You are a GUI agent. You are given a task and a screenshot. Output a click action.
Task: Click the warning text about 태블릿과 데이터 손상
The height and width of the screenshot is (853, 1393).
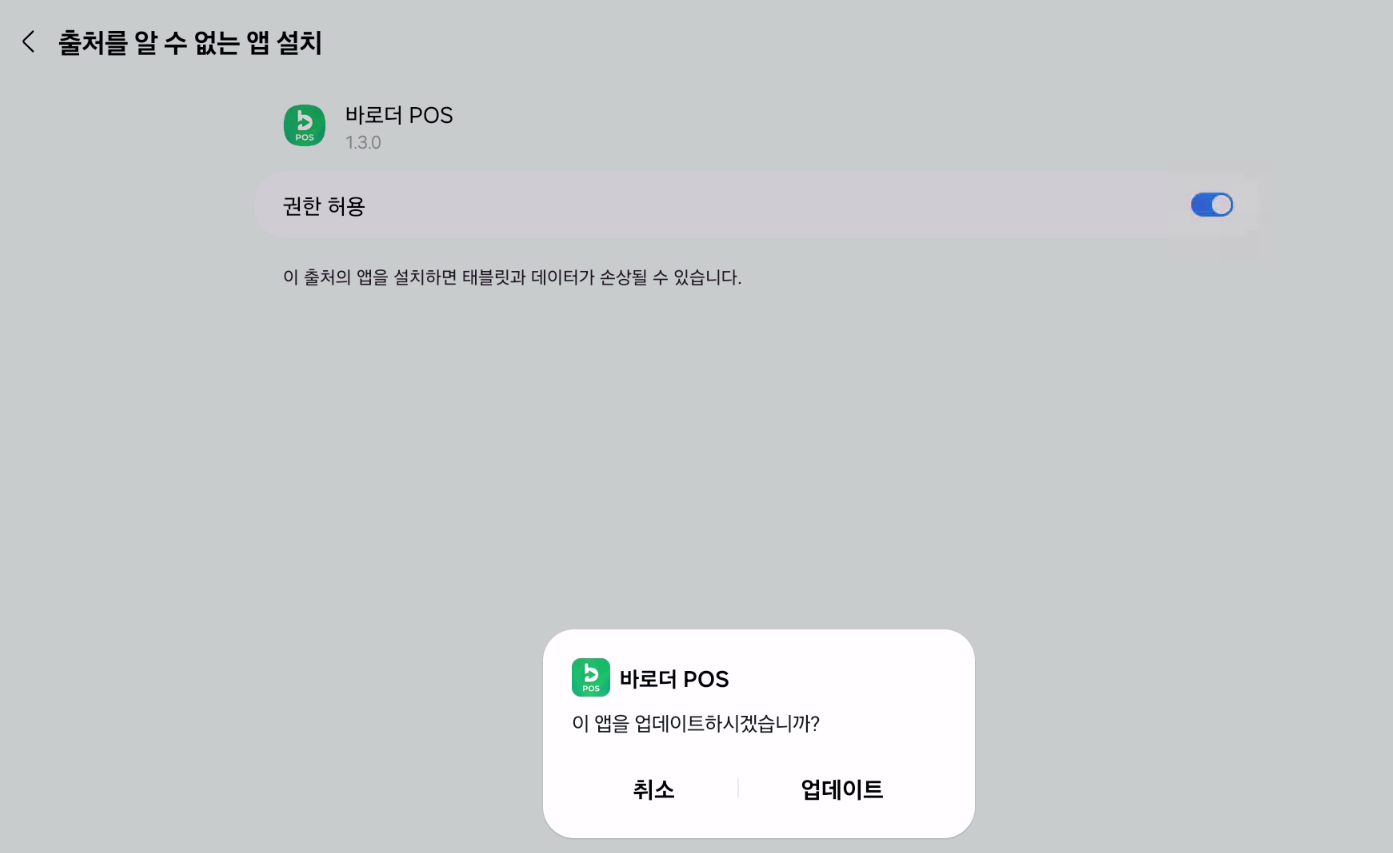point(512,278)
